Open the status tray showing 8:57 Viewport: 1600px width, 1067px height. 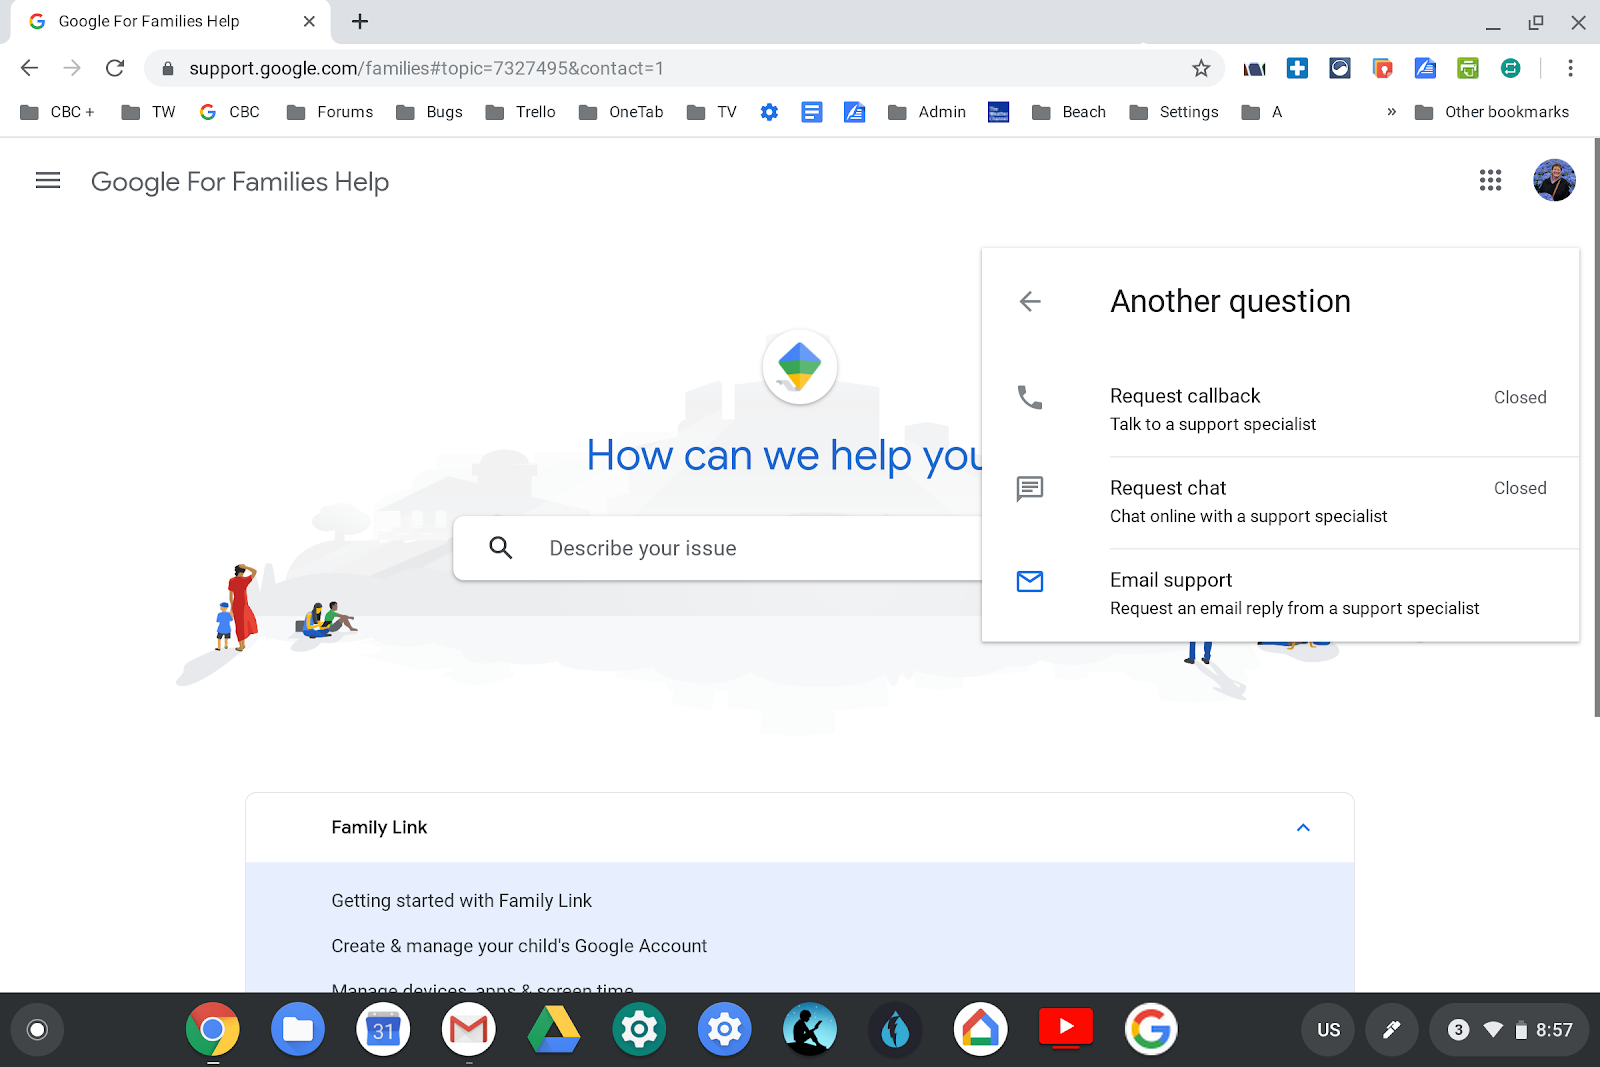point(1509,1030)
